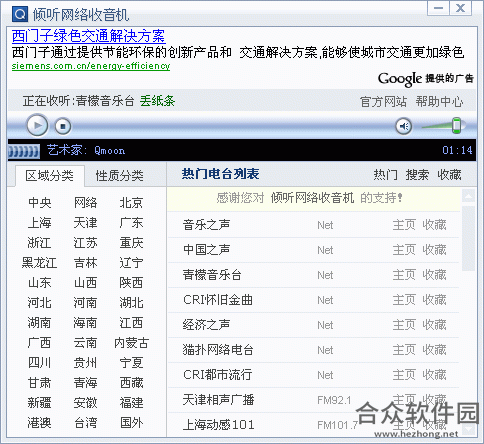Screen dimensions: 484x444
Task: Select 国外 region
Action: pyautogui.click(x=131, y=423)
